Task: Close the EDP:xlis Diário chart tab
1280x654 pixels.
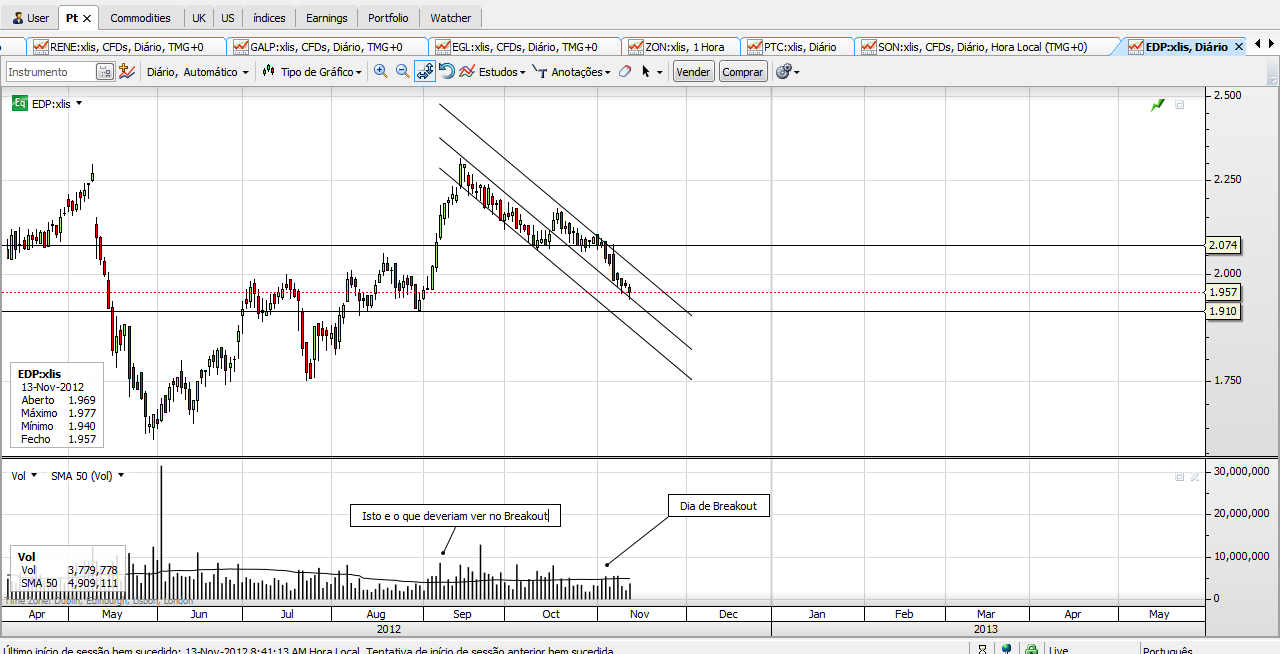Action: (x=1239, y=46)
